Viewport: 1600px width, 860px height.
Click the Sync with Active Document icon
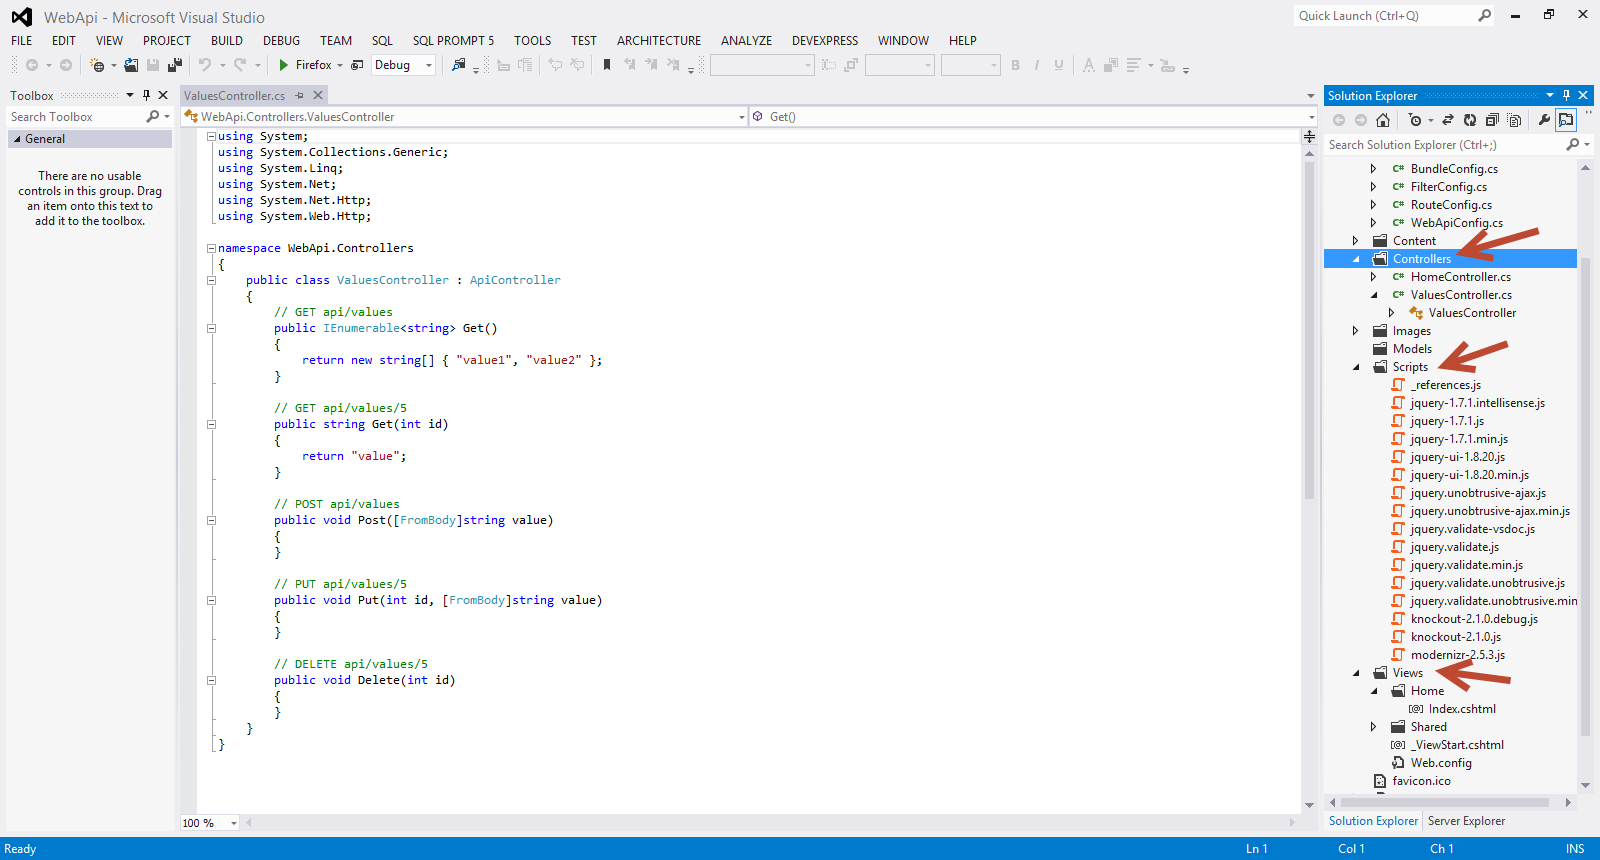[1447, 120]
